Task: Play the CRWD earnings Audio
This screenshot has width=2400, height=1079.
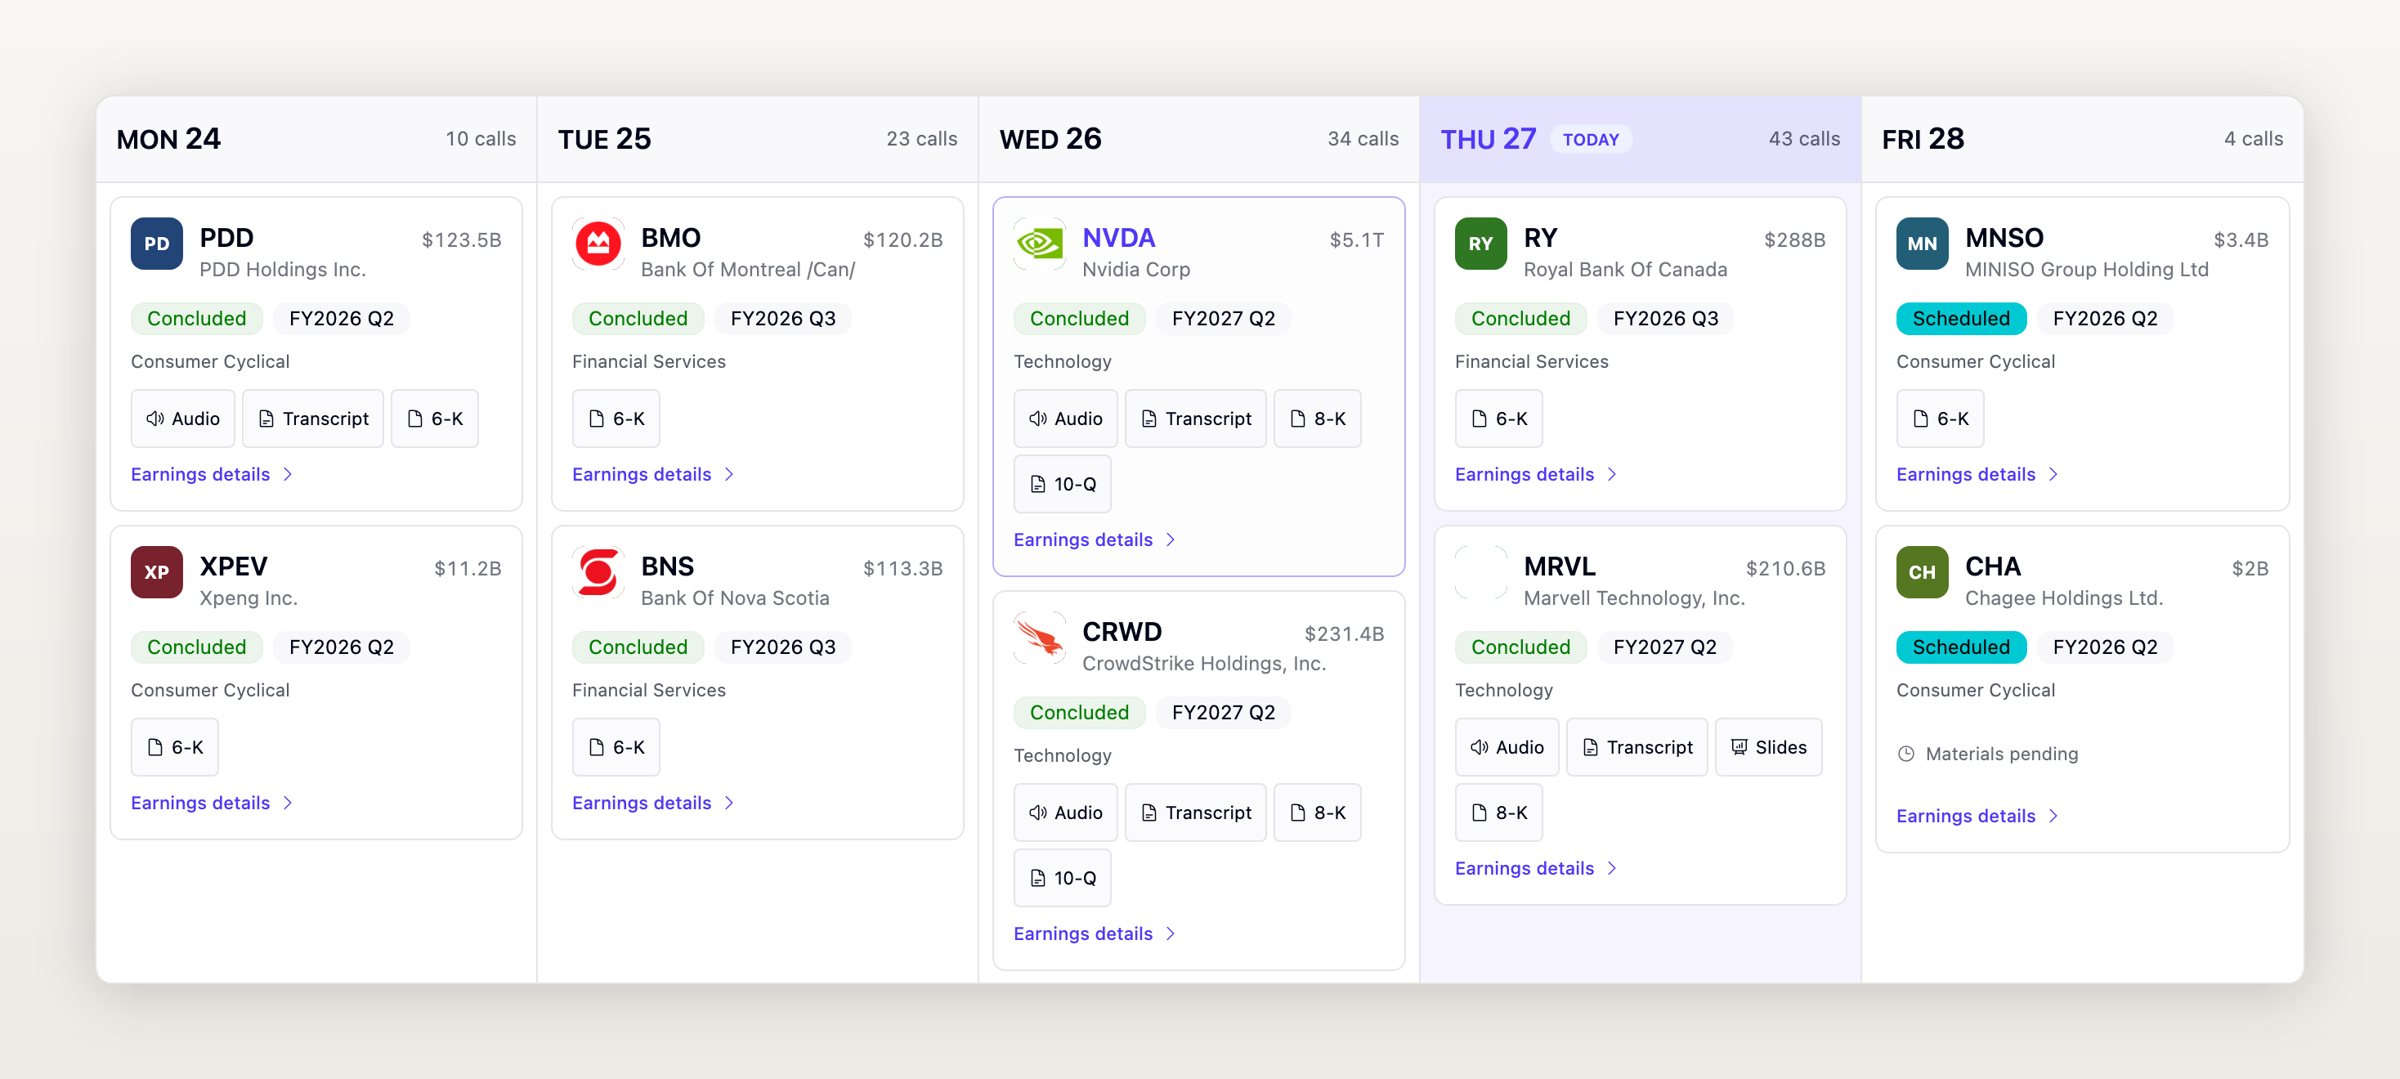Action: [1066, 813]
